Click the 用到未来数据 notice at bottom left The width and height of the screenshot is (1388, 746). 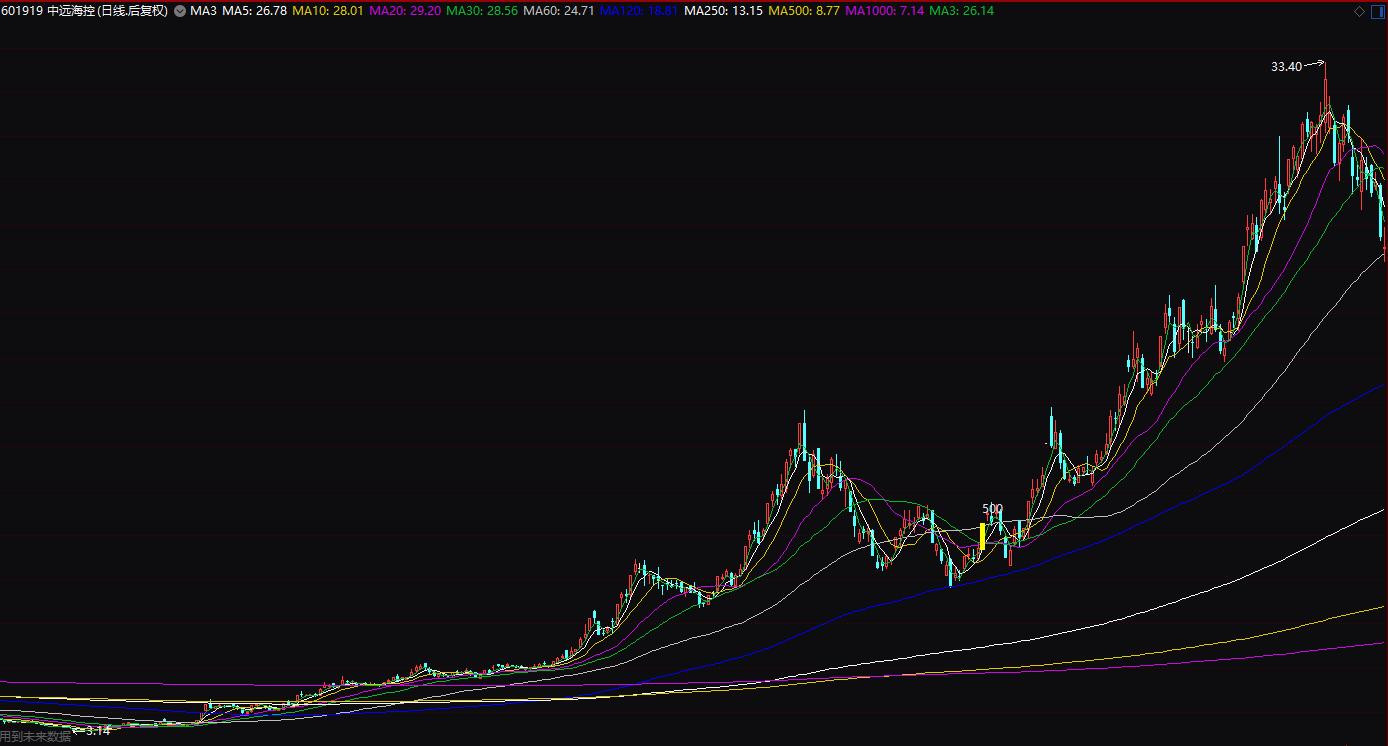[x=36, y=737]
